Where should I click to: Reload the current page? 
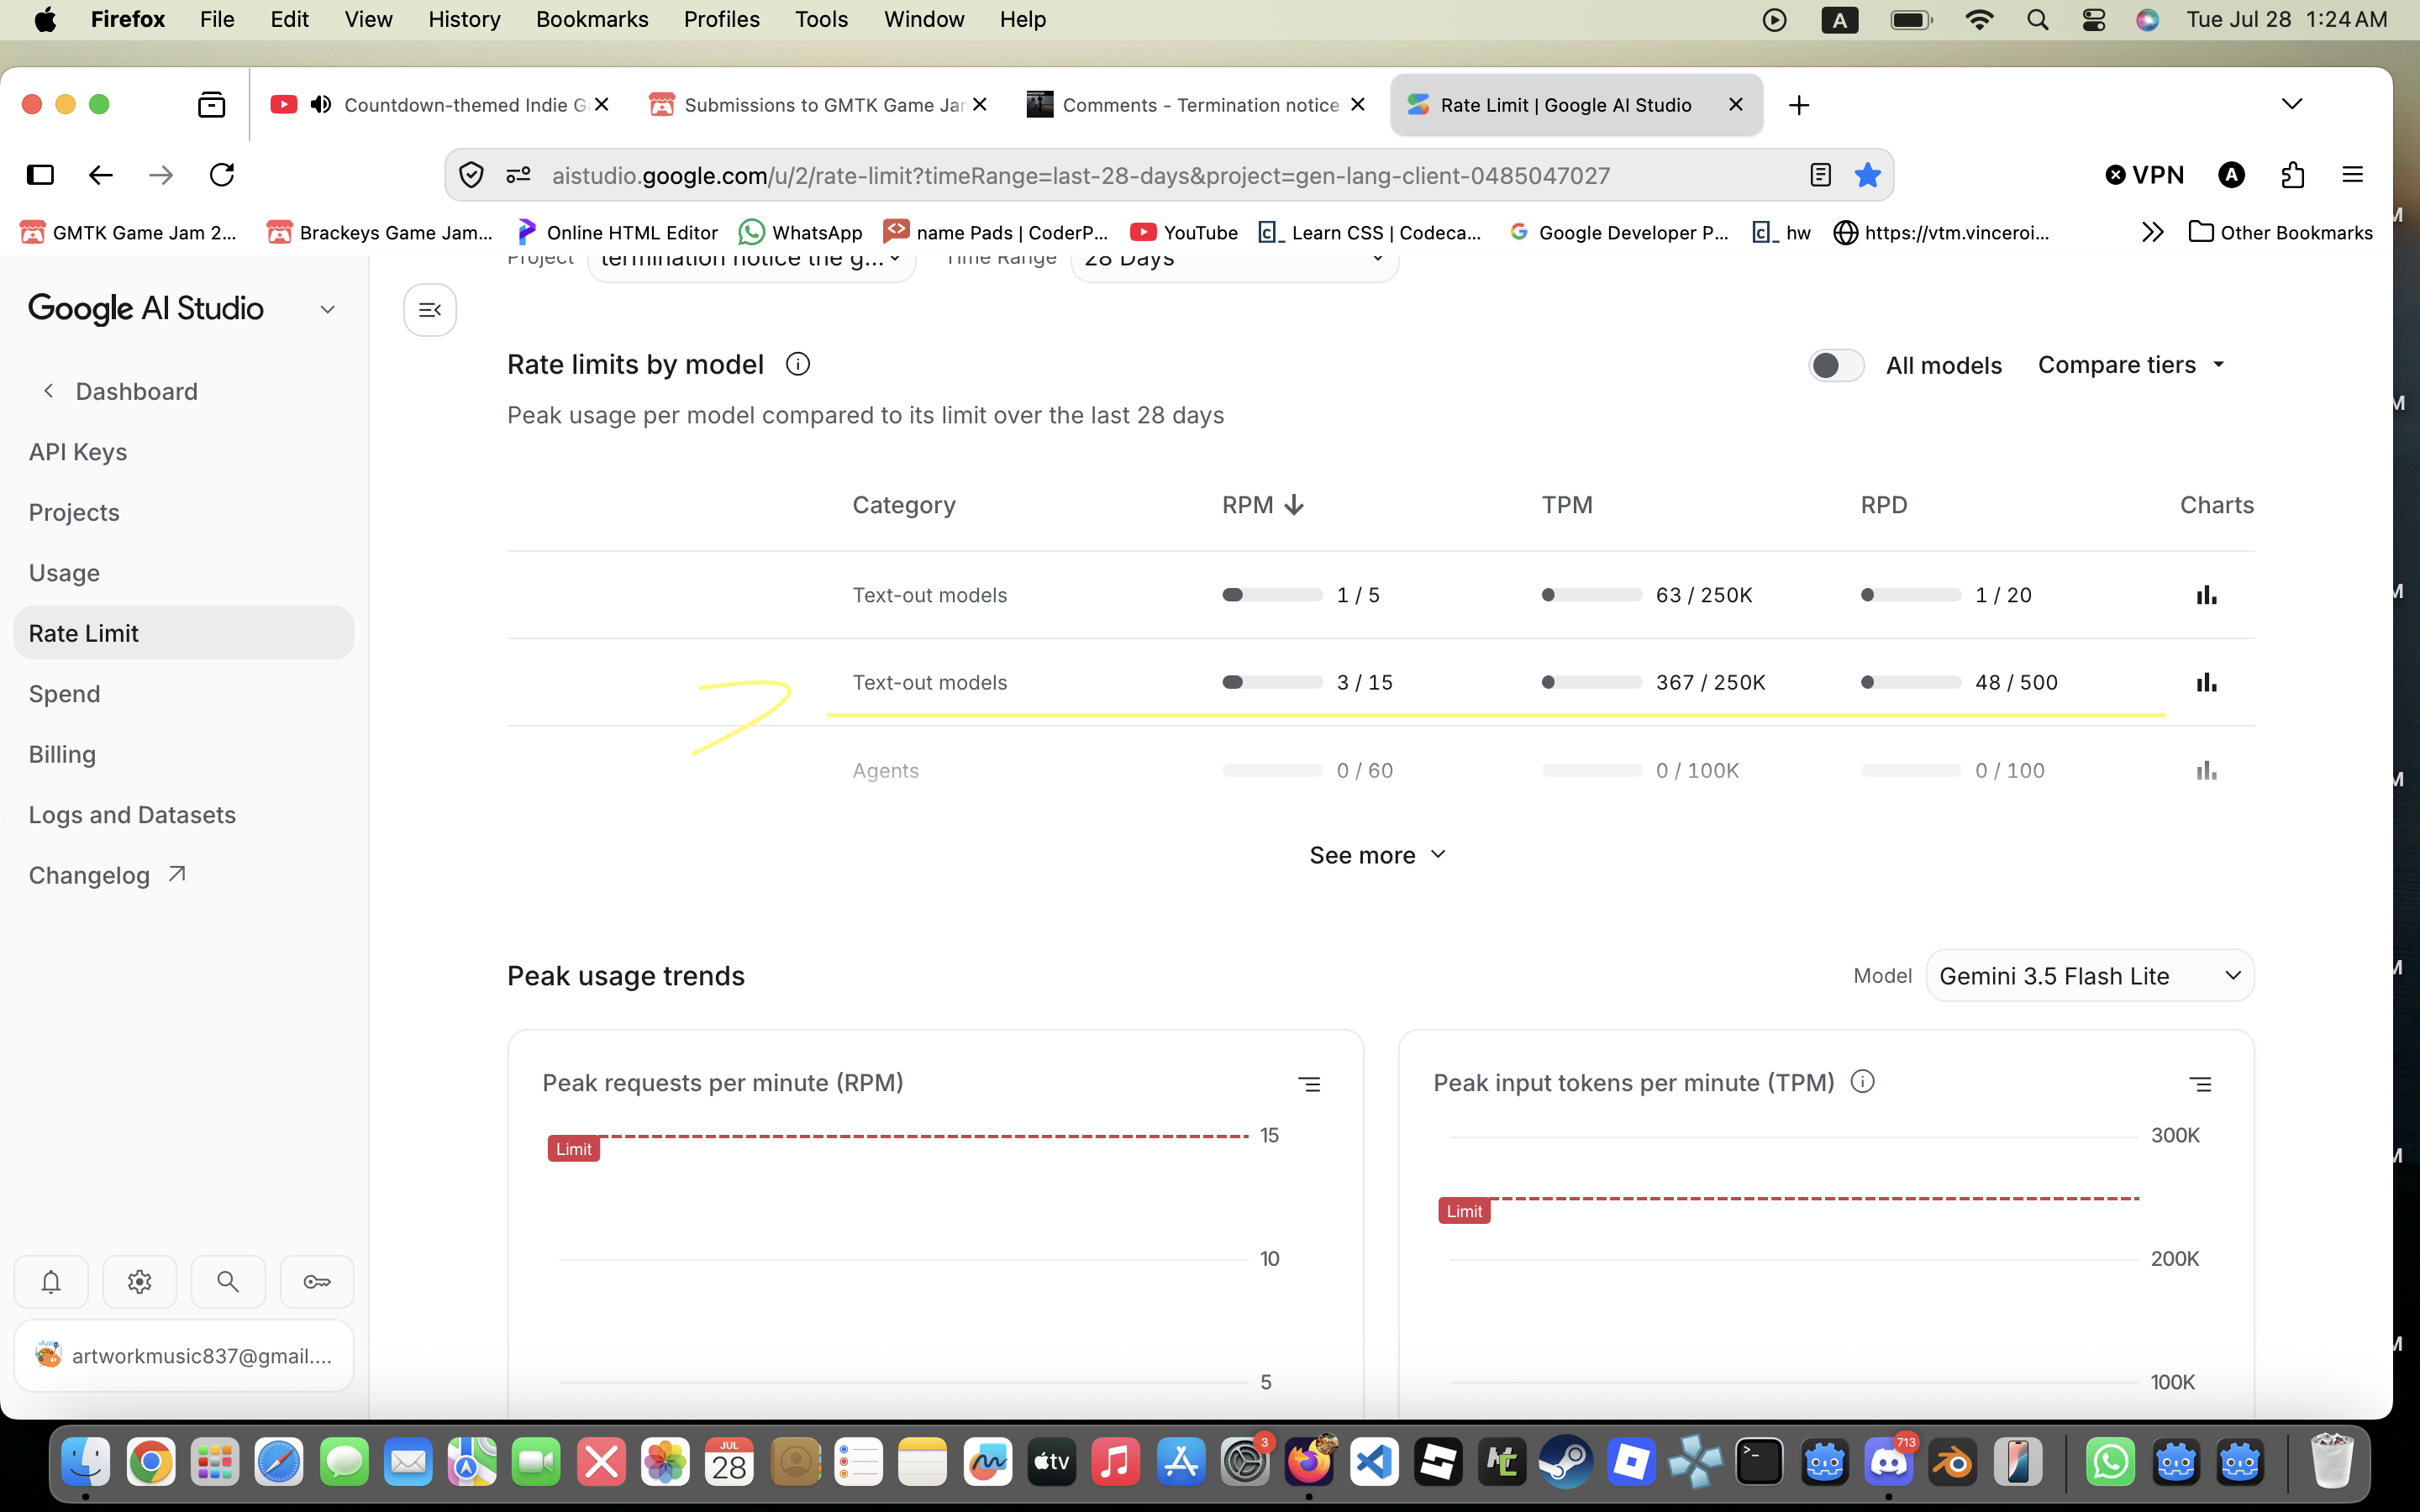pos(222,175)
